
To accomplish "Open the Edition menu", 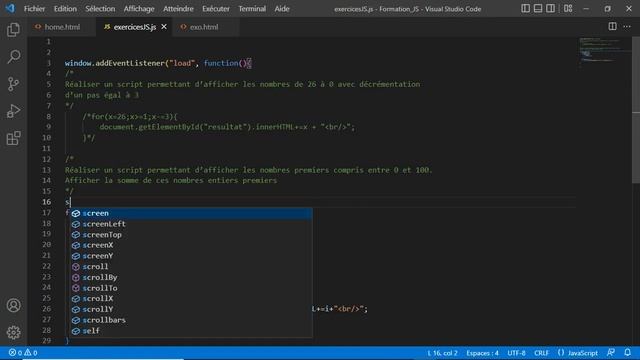I will (x=65, y=9).
